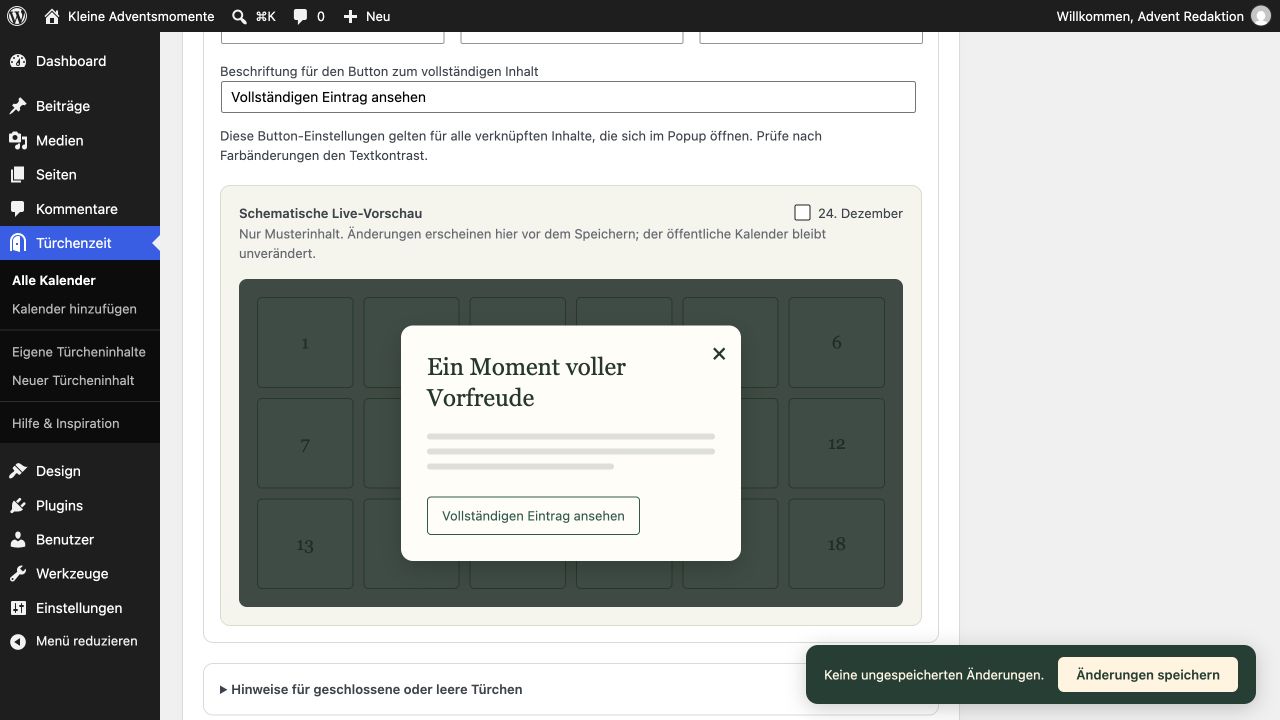Expand Hinweise für geschlossene oder leere Türchen
Viewport: 1280px width, 720px height.
click(x=371, y=689)
